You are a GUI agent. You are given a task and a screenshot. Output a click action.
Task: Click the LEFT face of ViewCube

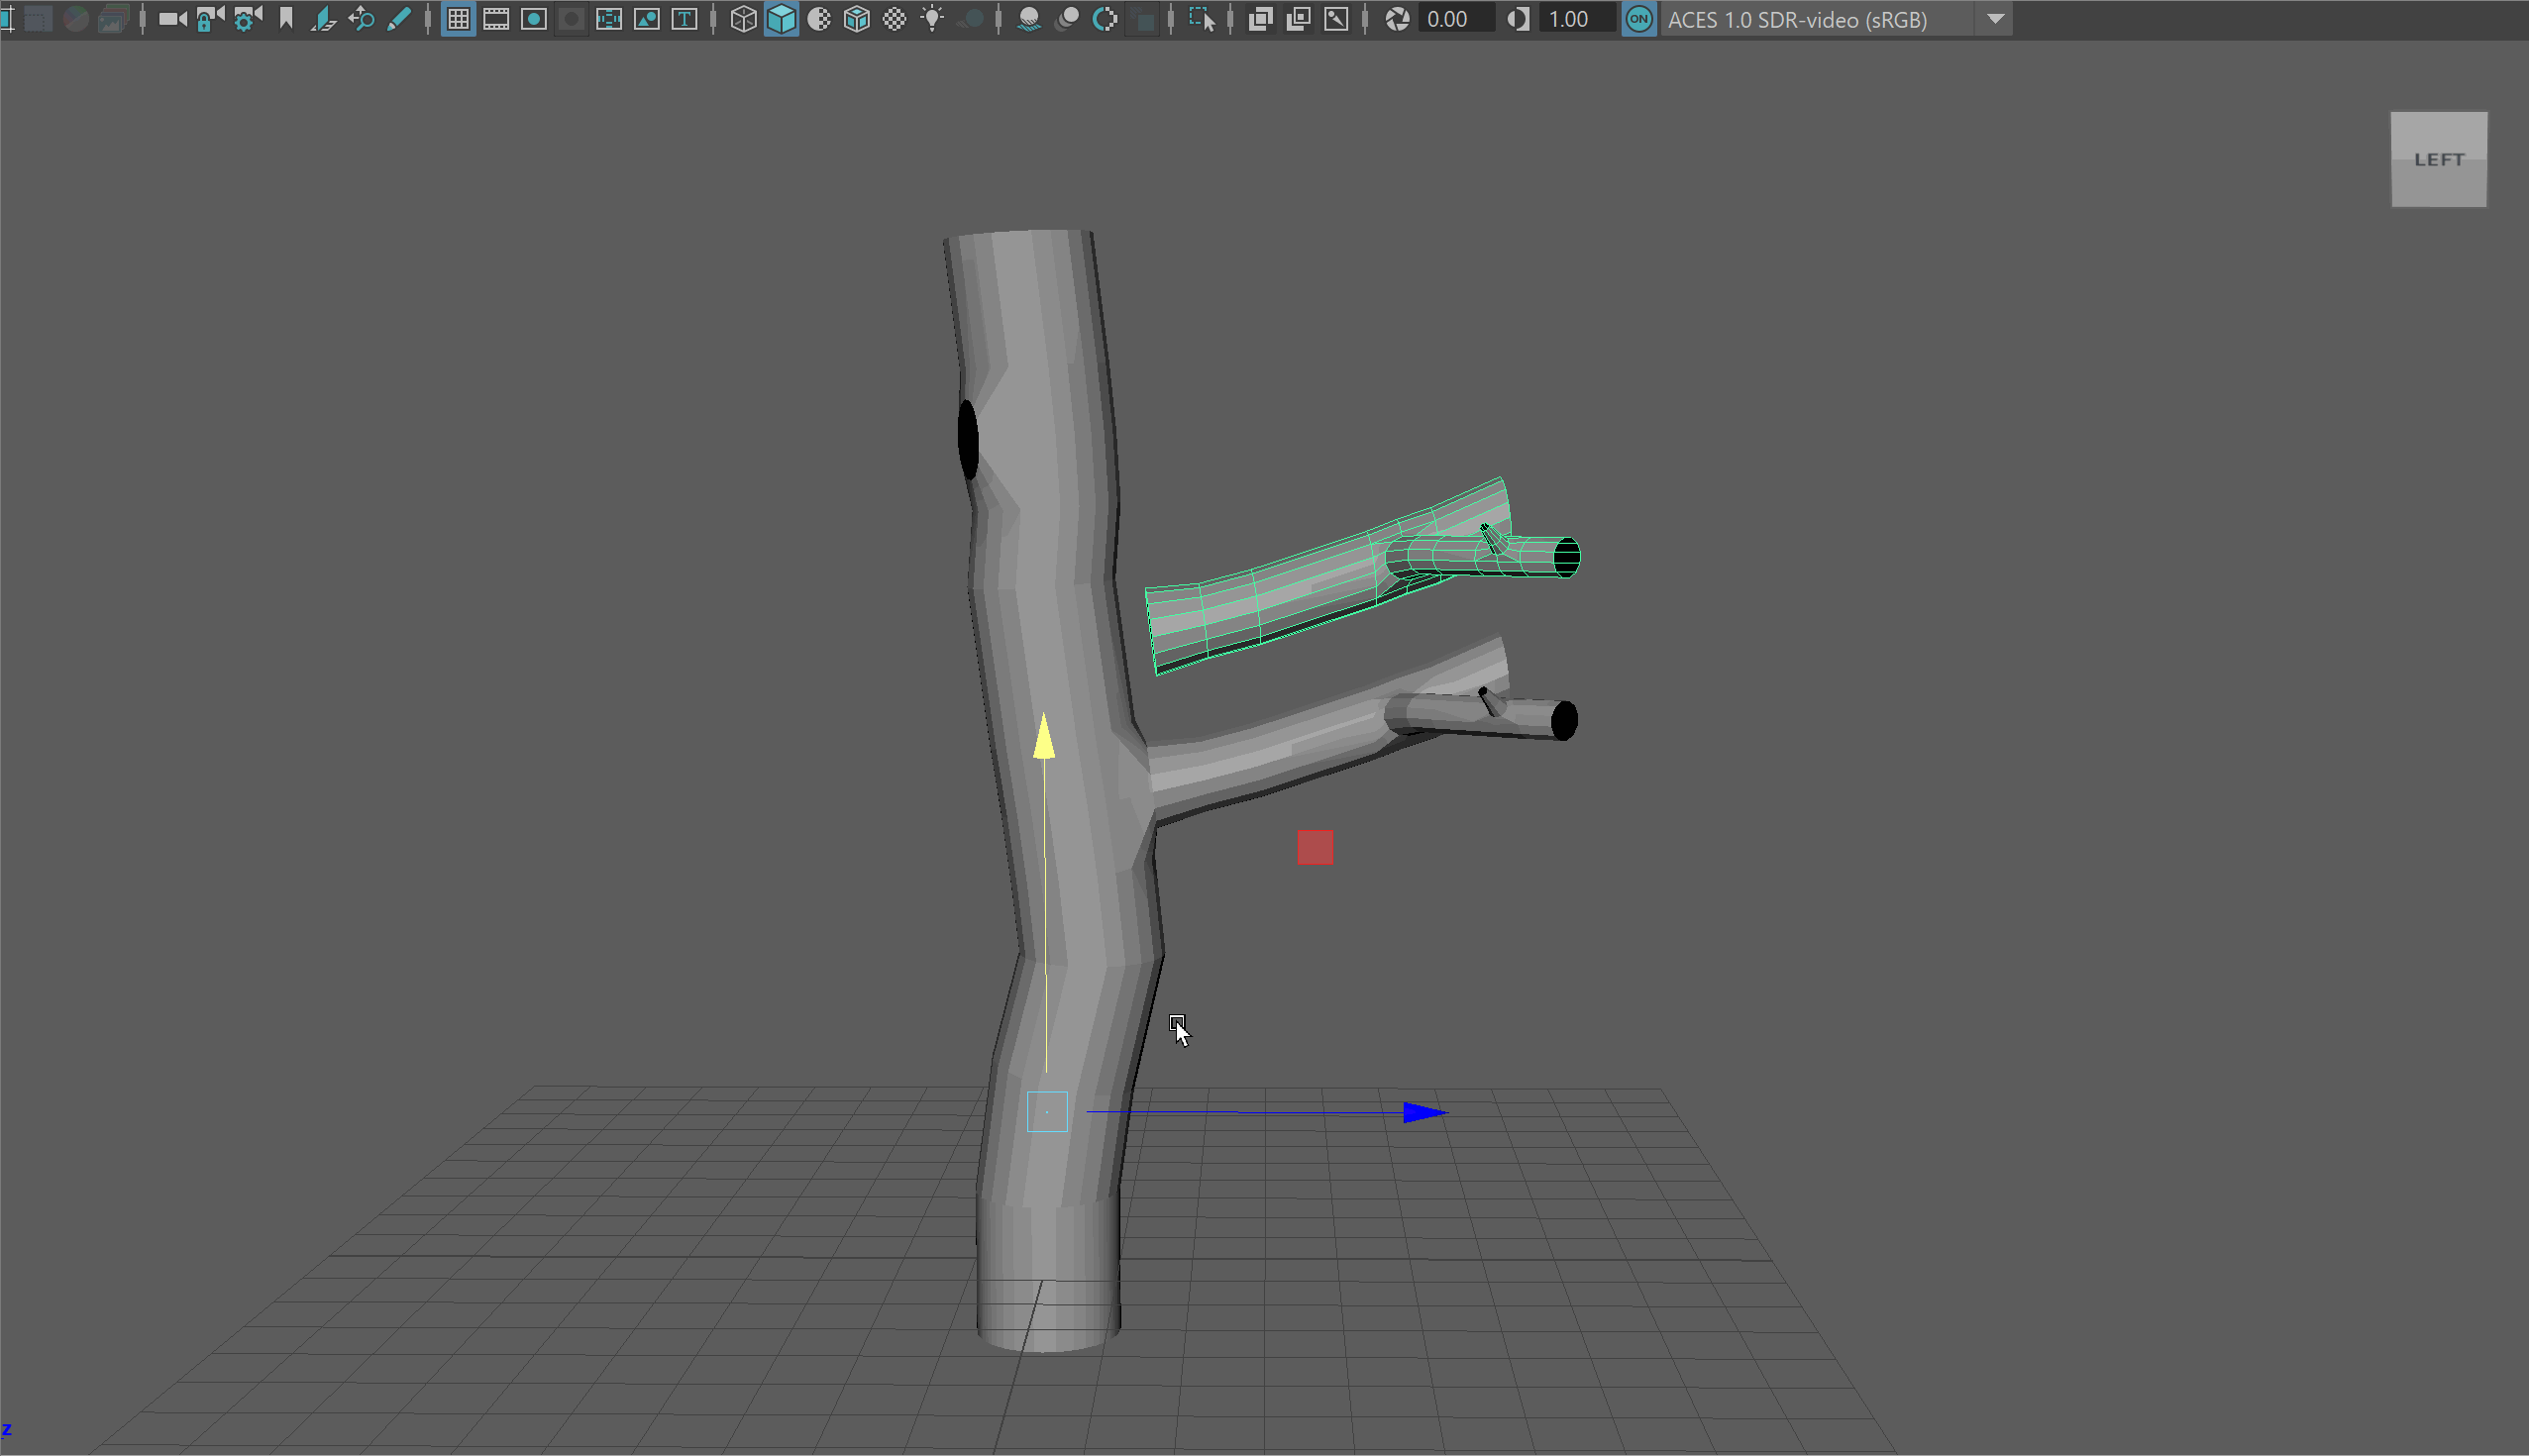[x=2438, y=159]
